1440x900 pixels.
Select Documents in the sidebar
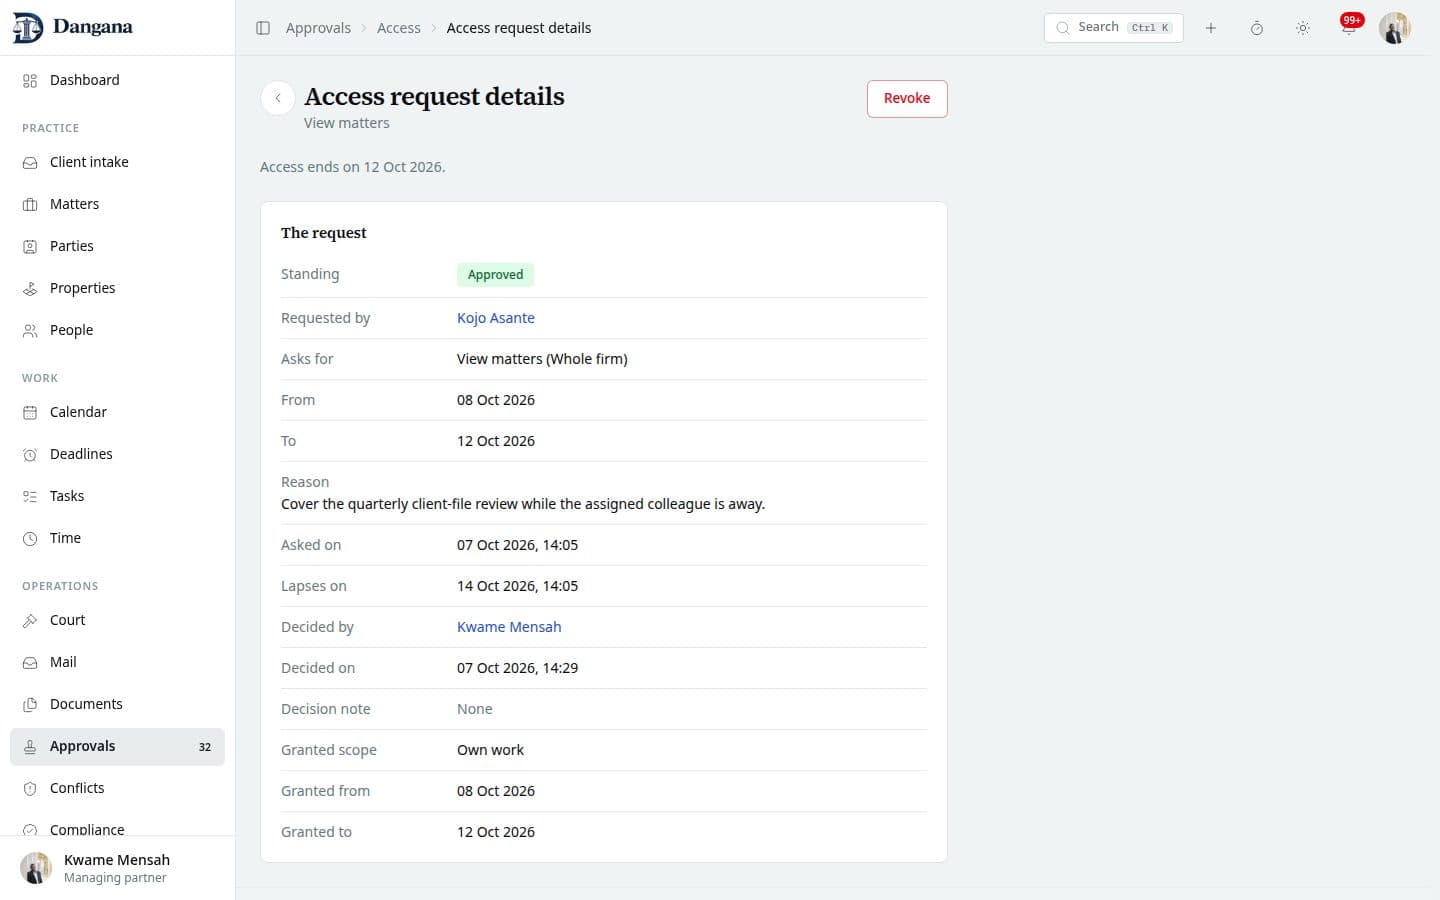(x=117, y=704)
